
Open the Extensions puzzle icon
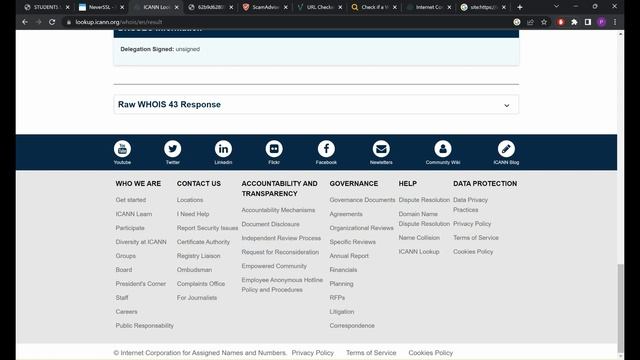click(x=574, y=22)
